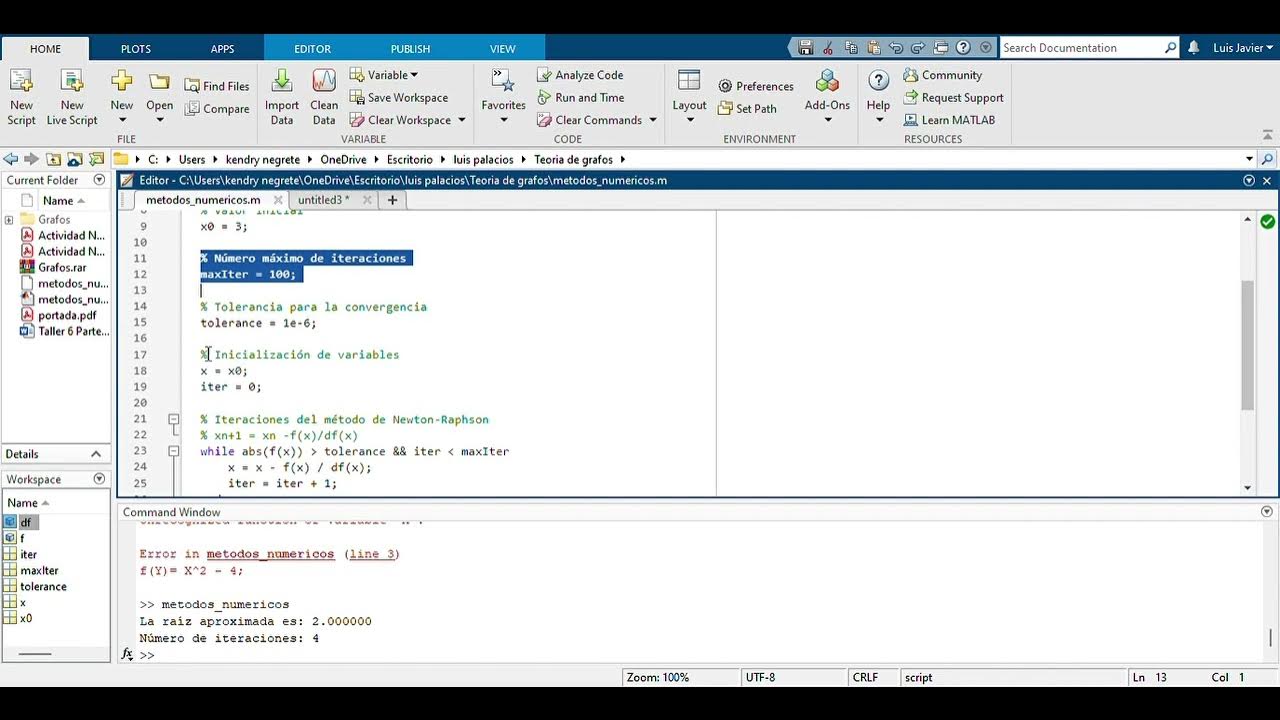1280x720 pixels.
Task: Select the maxIter variable in Workspace
Action: (x=39, y=570)
